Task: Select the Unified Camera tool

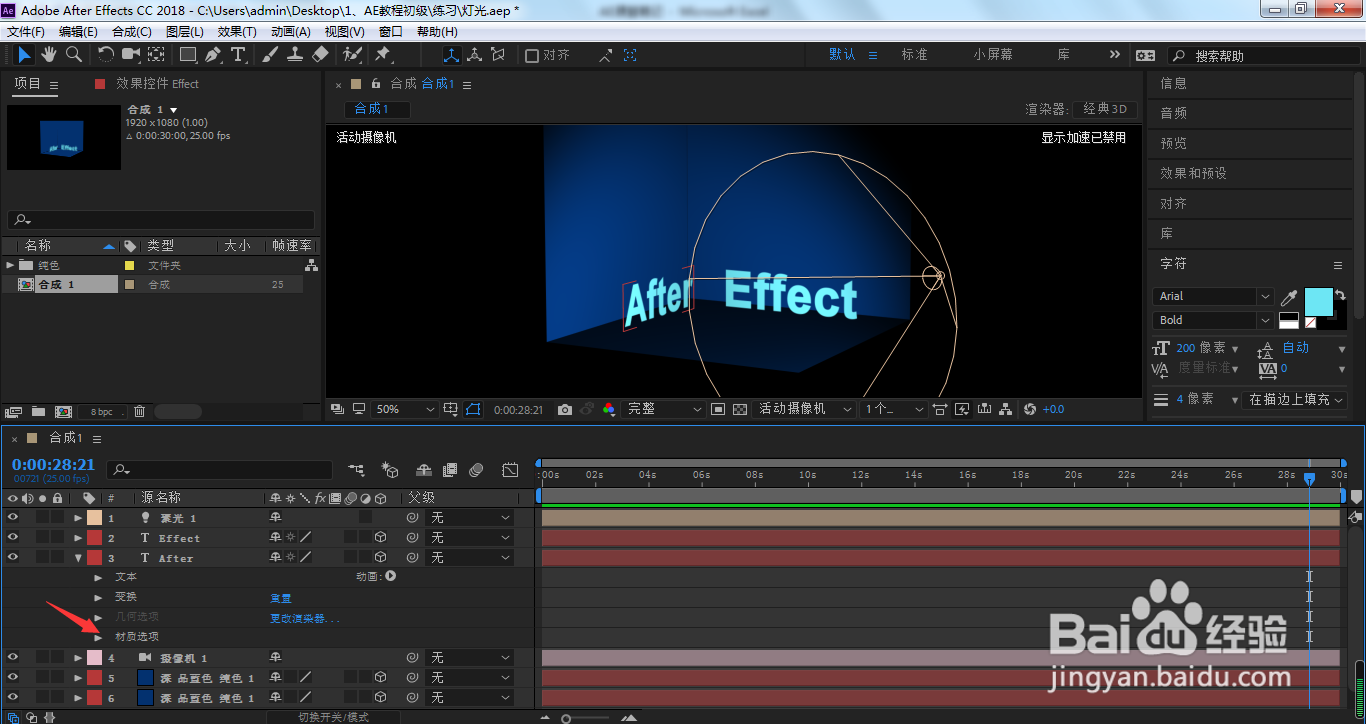Action: tap(131, 55)
